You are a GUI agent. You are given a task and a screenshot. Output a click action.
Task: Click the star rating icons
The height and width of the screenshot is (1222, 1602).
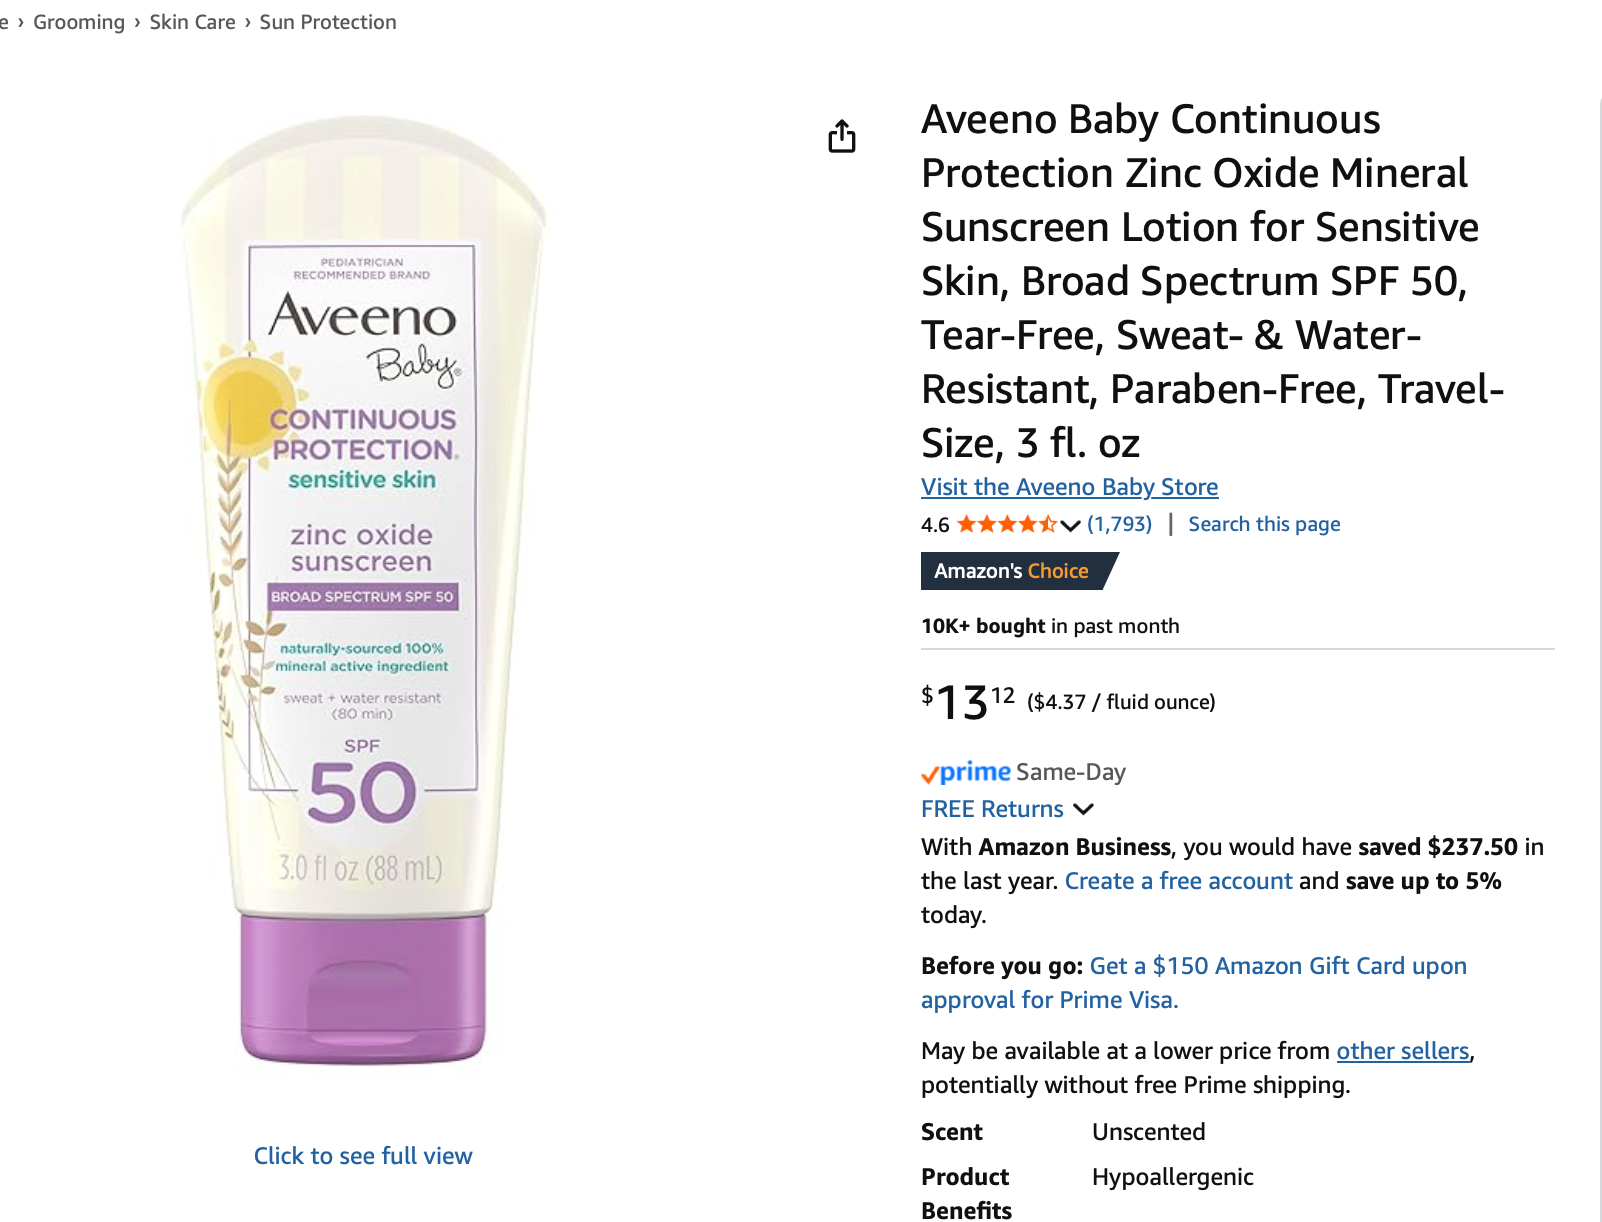click(1006, 524)
